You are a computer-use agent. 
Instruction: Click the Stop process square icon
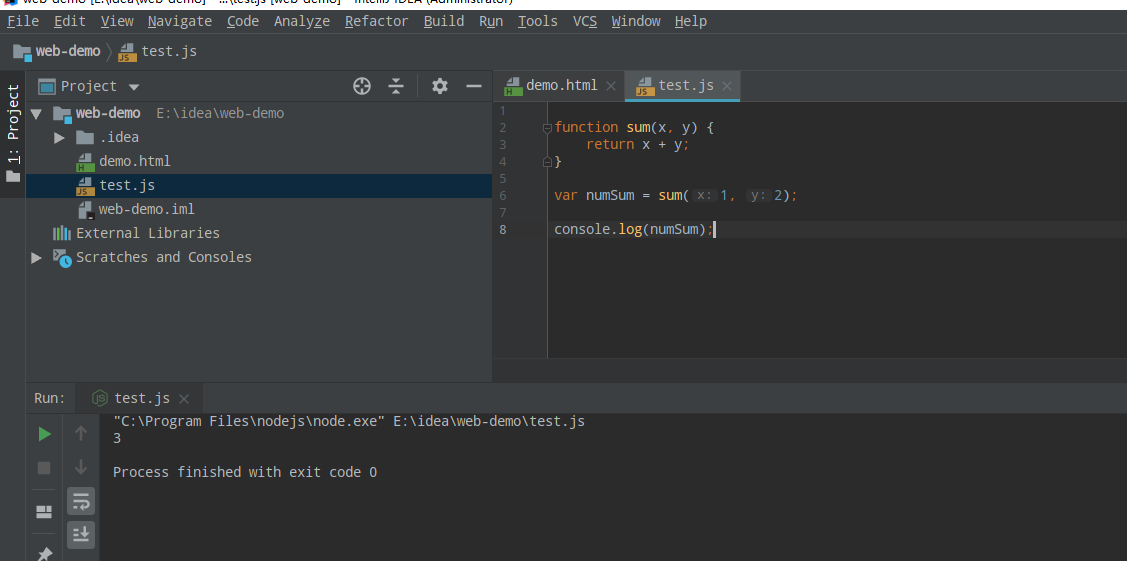tap(45, 468)
